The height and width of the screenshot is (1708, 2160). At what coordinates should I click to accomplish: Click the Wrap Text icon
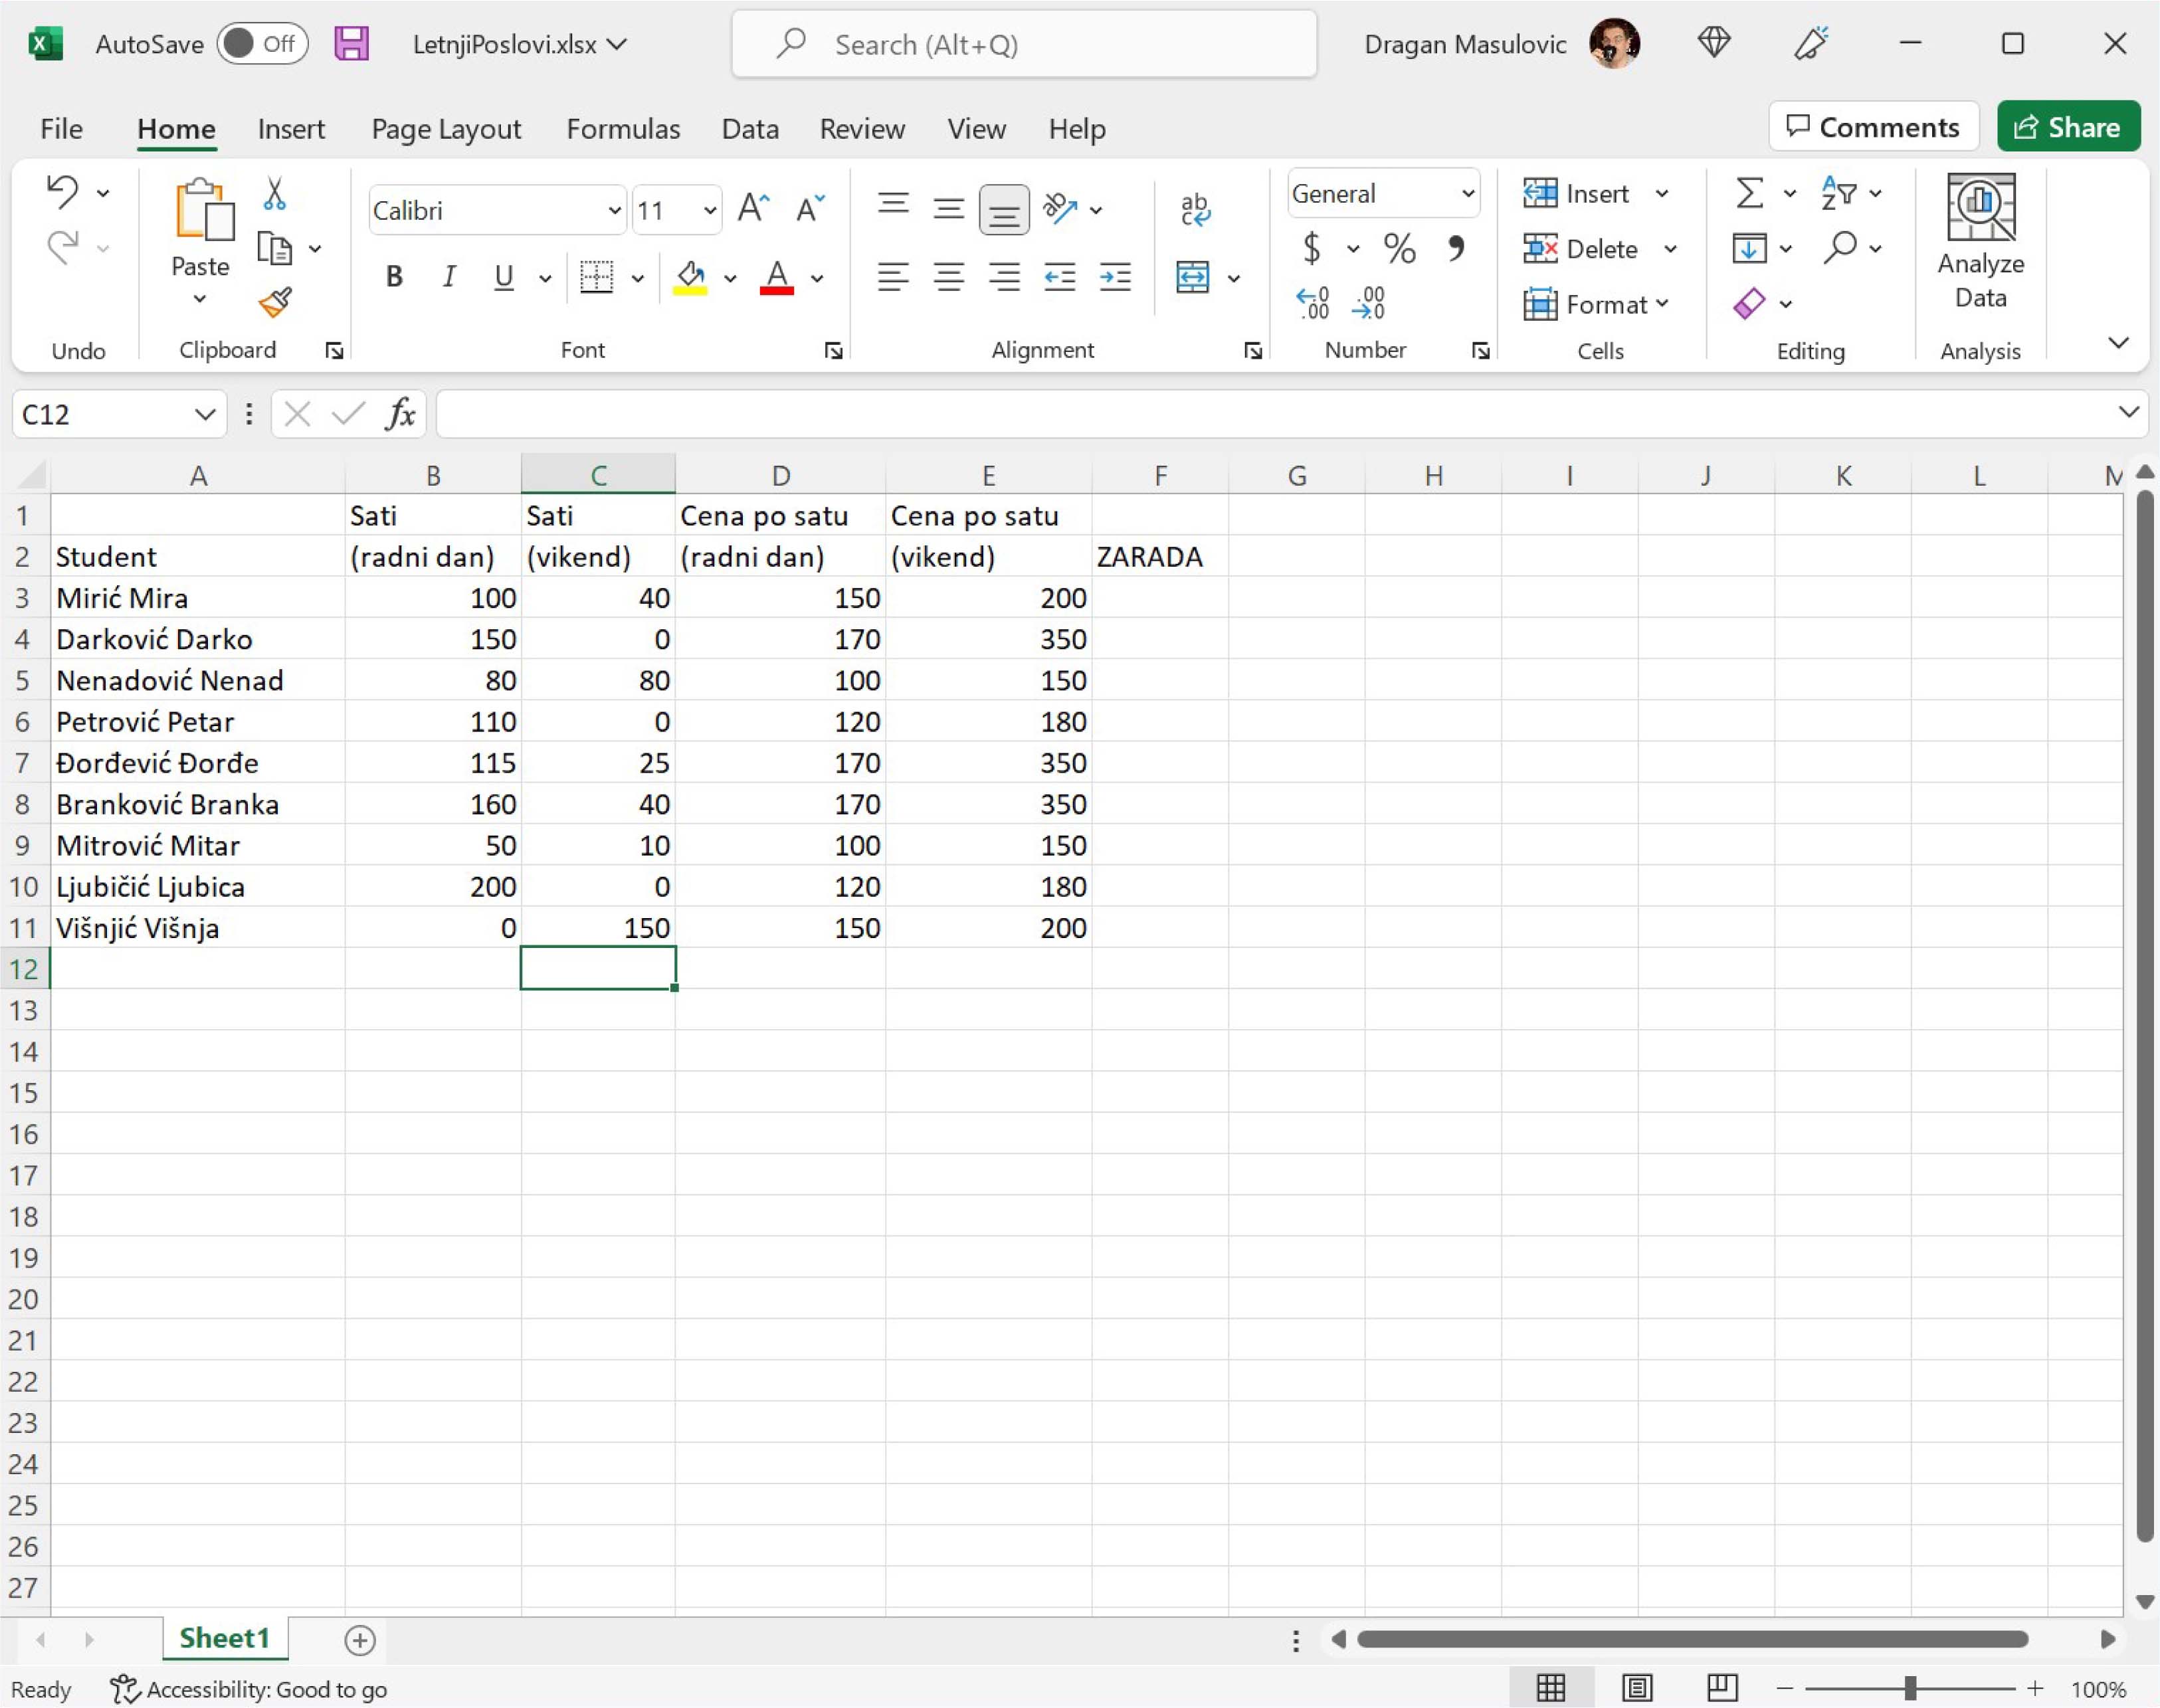[1195, 209]
